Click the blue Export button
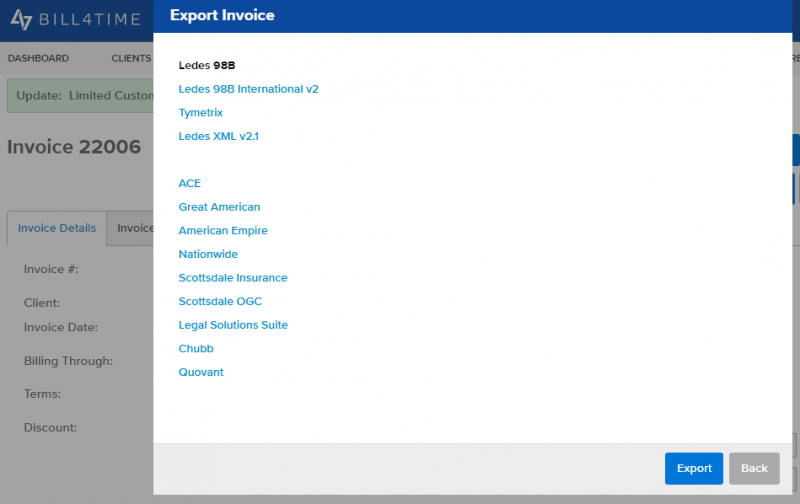This screenshot has height=504, width=800. point(694,468)
